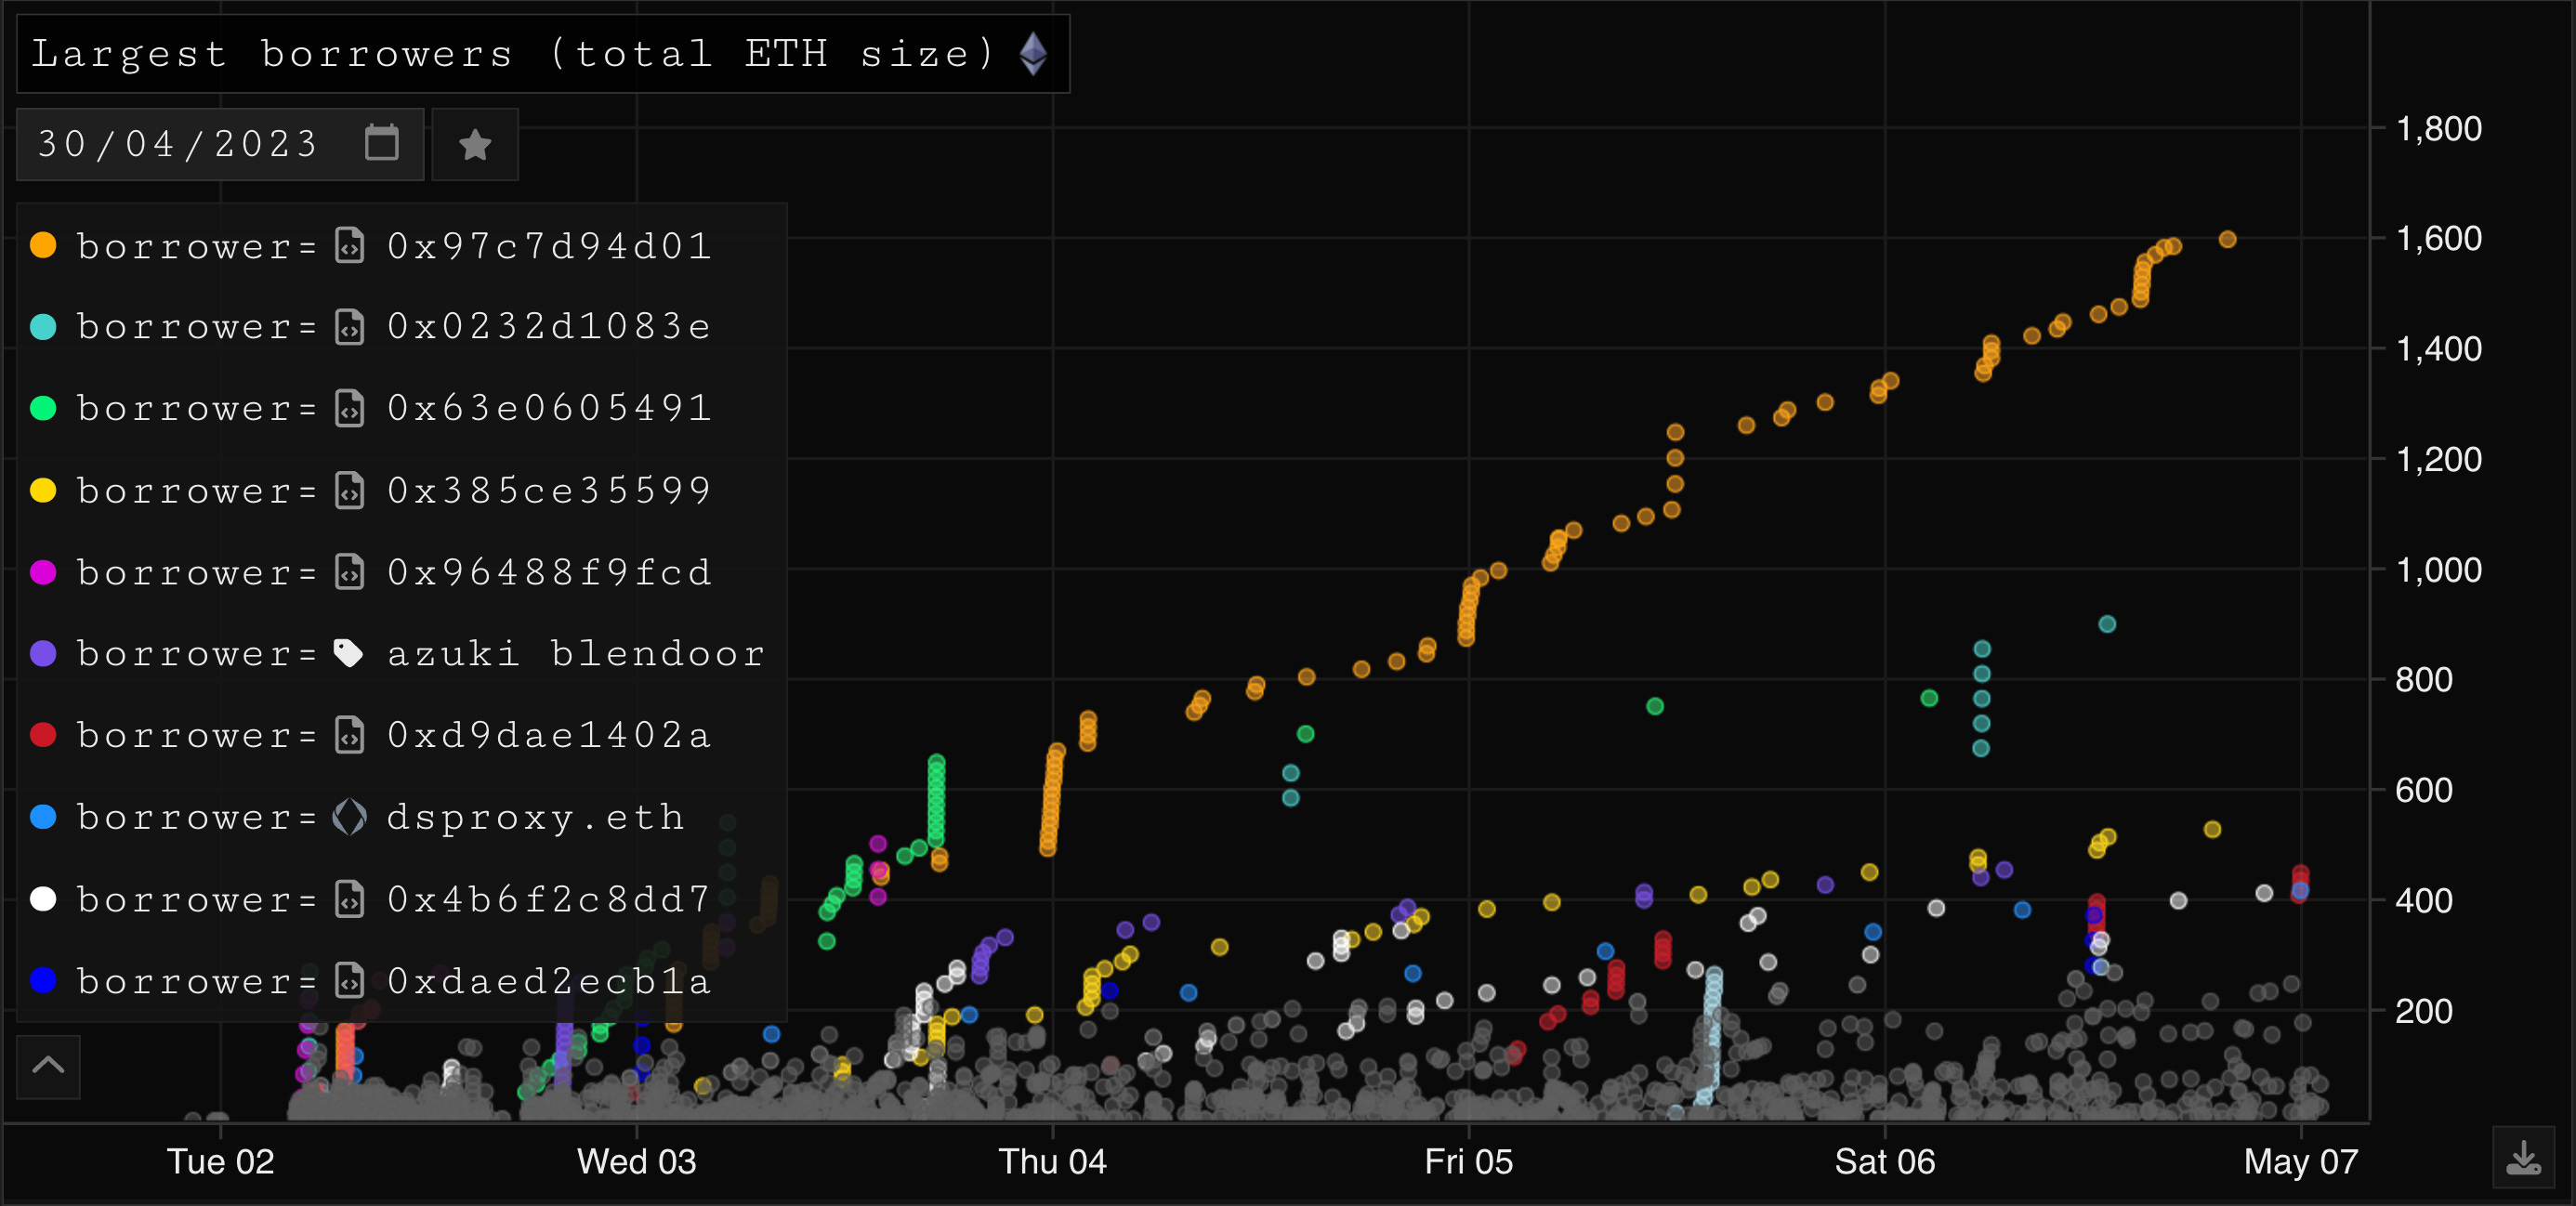This screenshot has width=2576, height=1206.
Task: Click the Fri 05 date axis label
Action: (1468, 1161)
